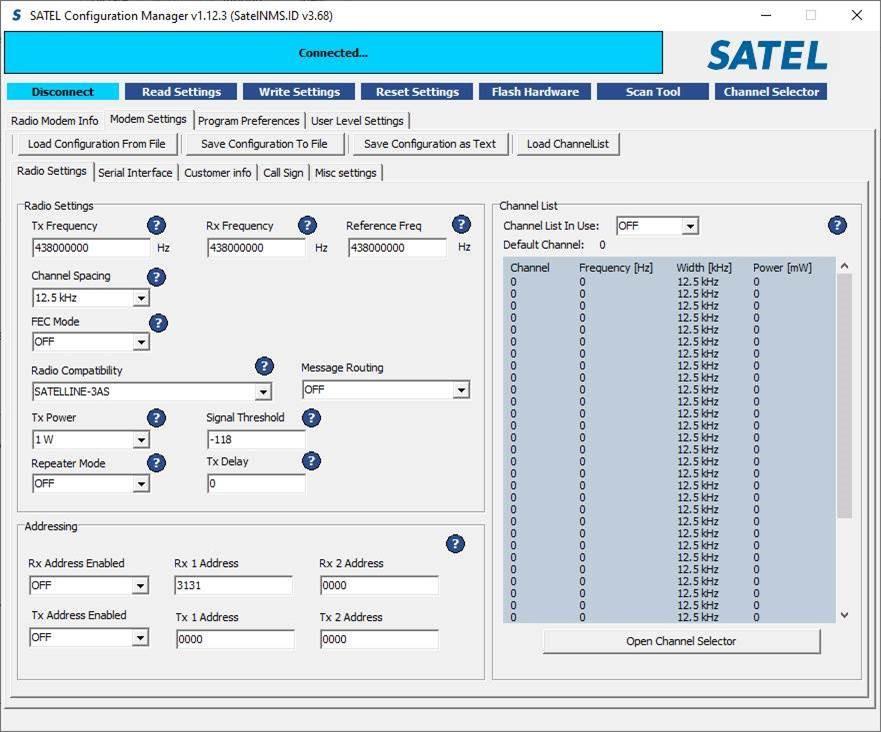The image size is (881, 732).
Task: Expand Channel List In Use dropdown
Action: pos(689,227)
